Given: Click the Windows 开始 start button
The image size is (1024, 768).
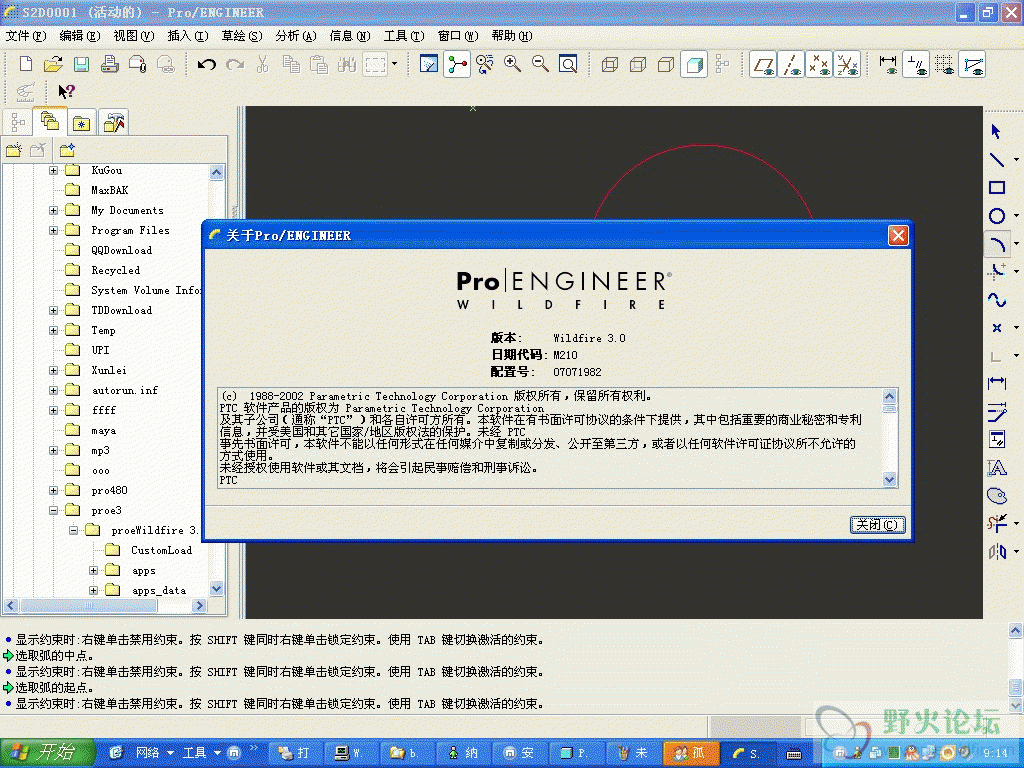Looking at the screenshot, I should coord(48,752).
